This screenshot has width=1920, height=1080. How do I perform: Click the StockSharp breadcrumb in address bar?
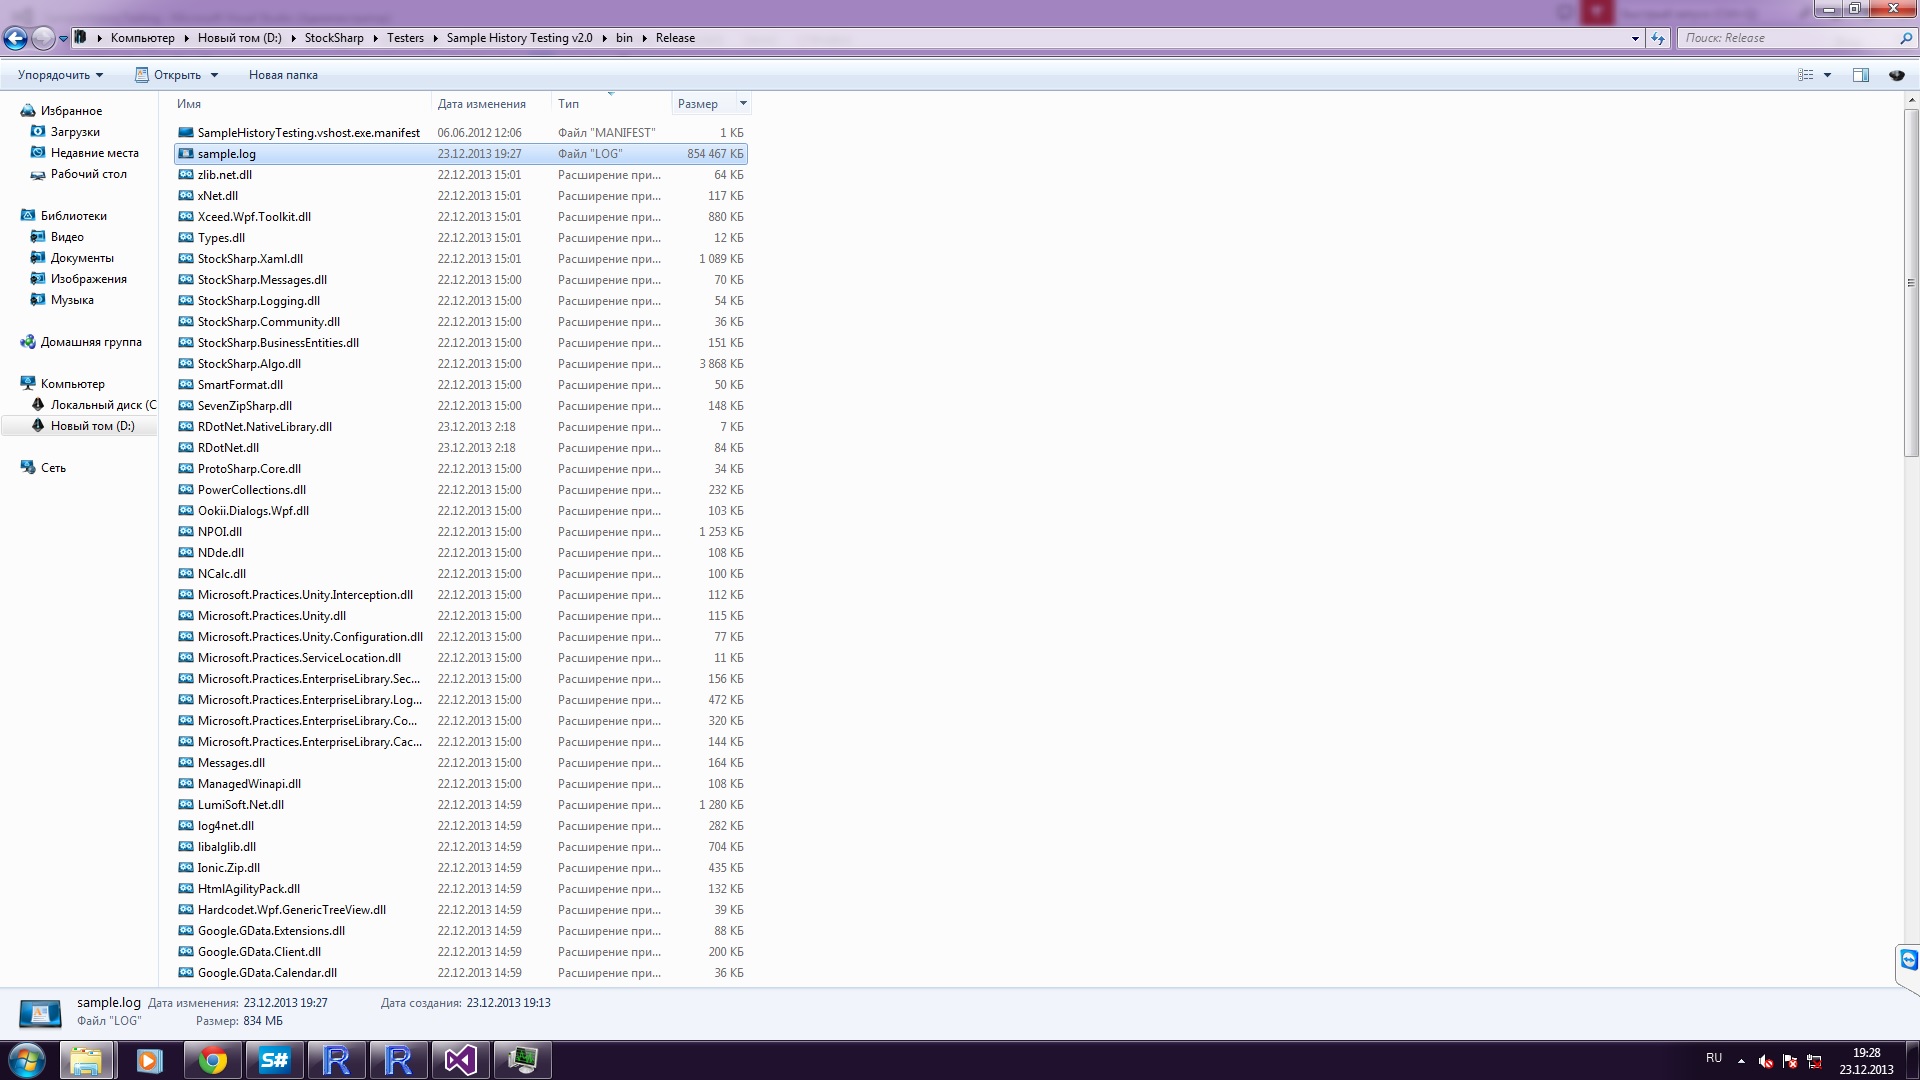[334, 38]
